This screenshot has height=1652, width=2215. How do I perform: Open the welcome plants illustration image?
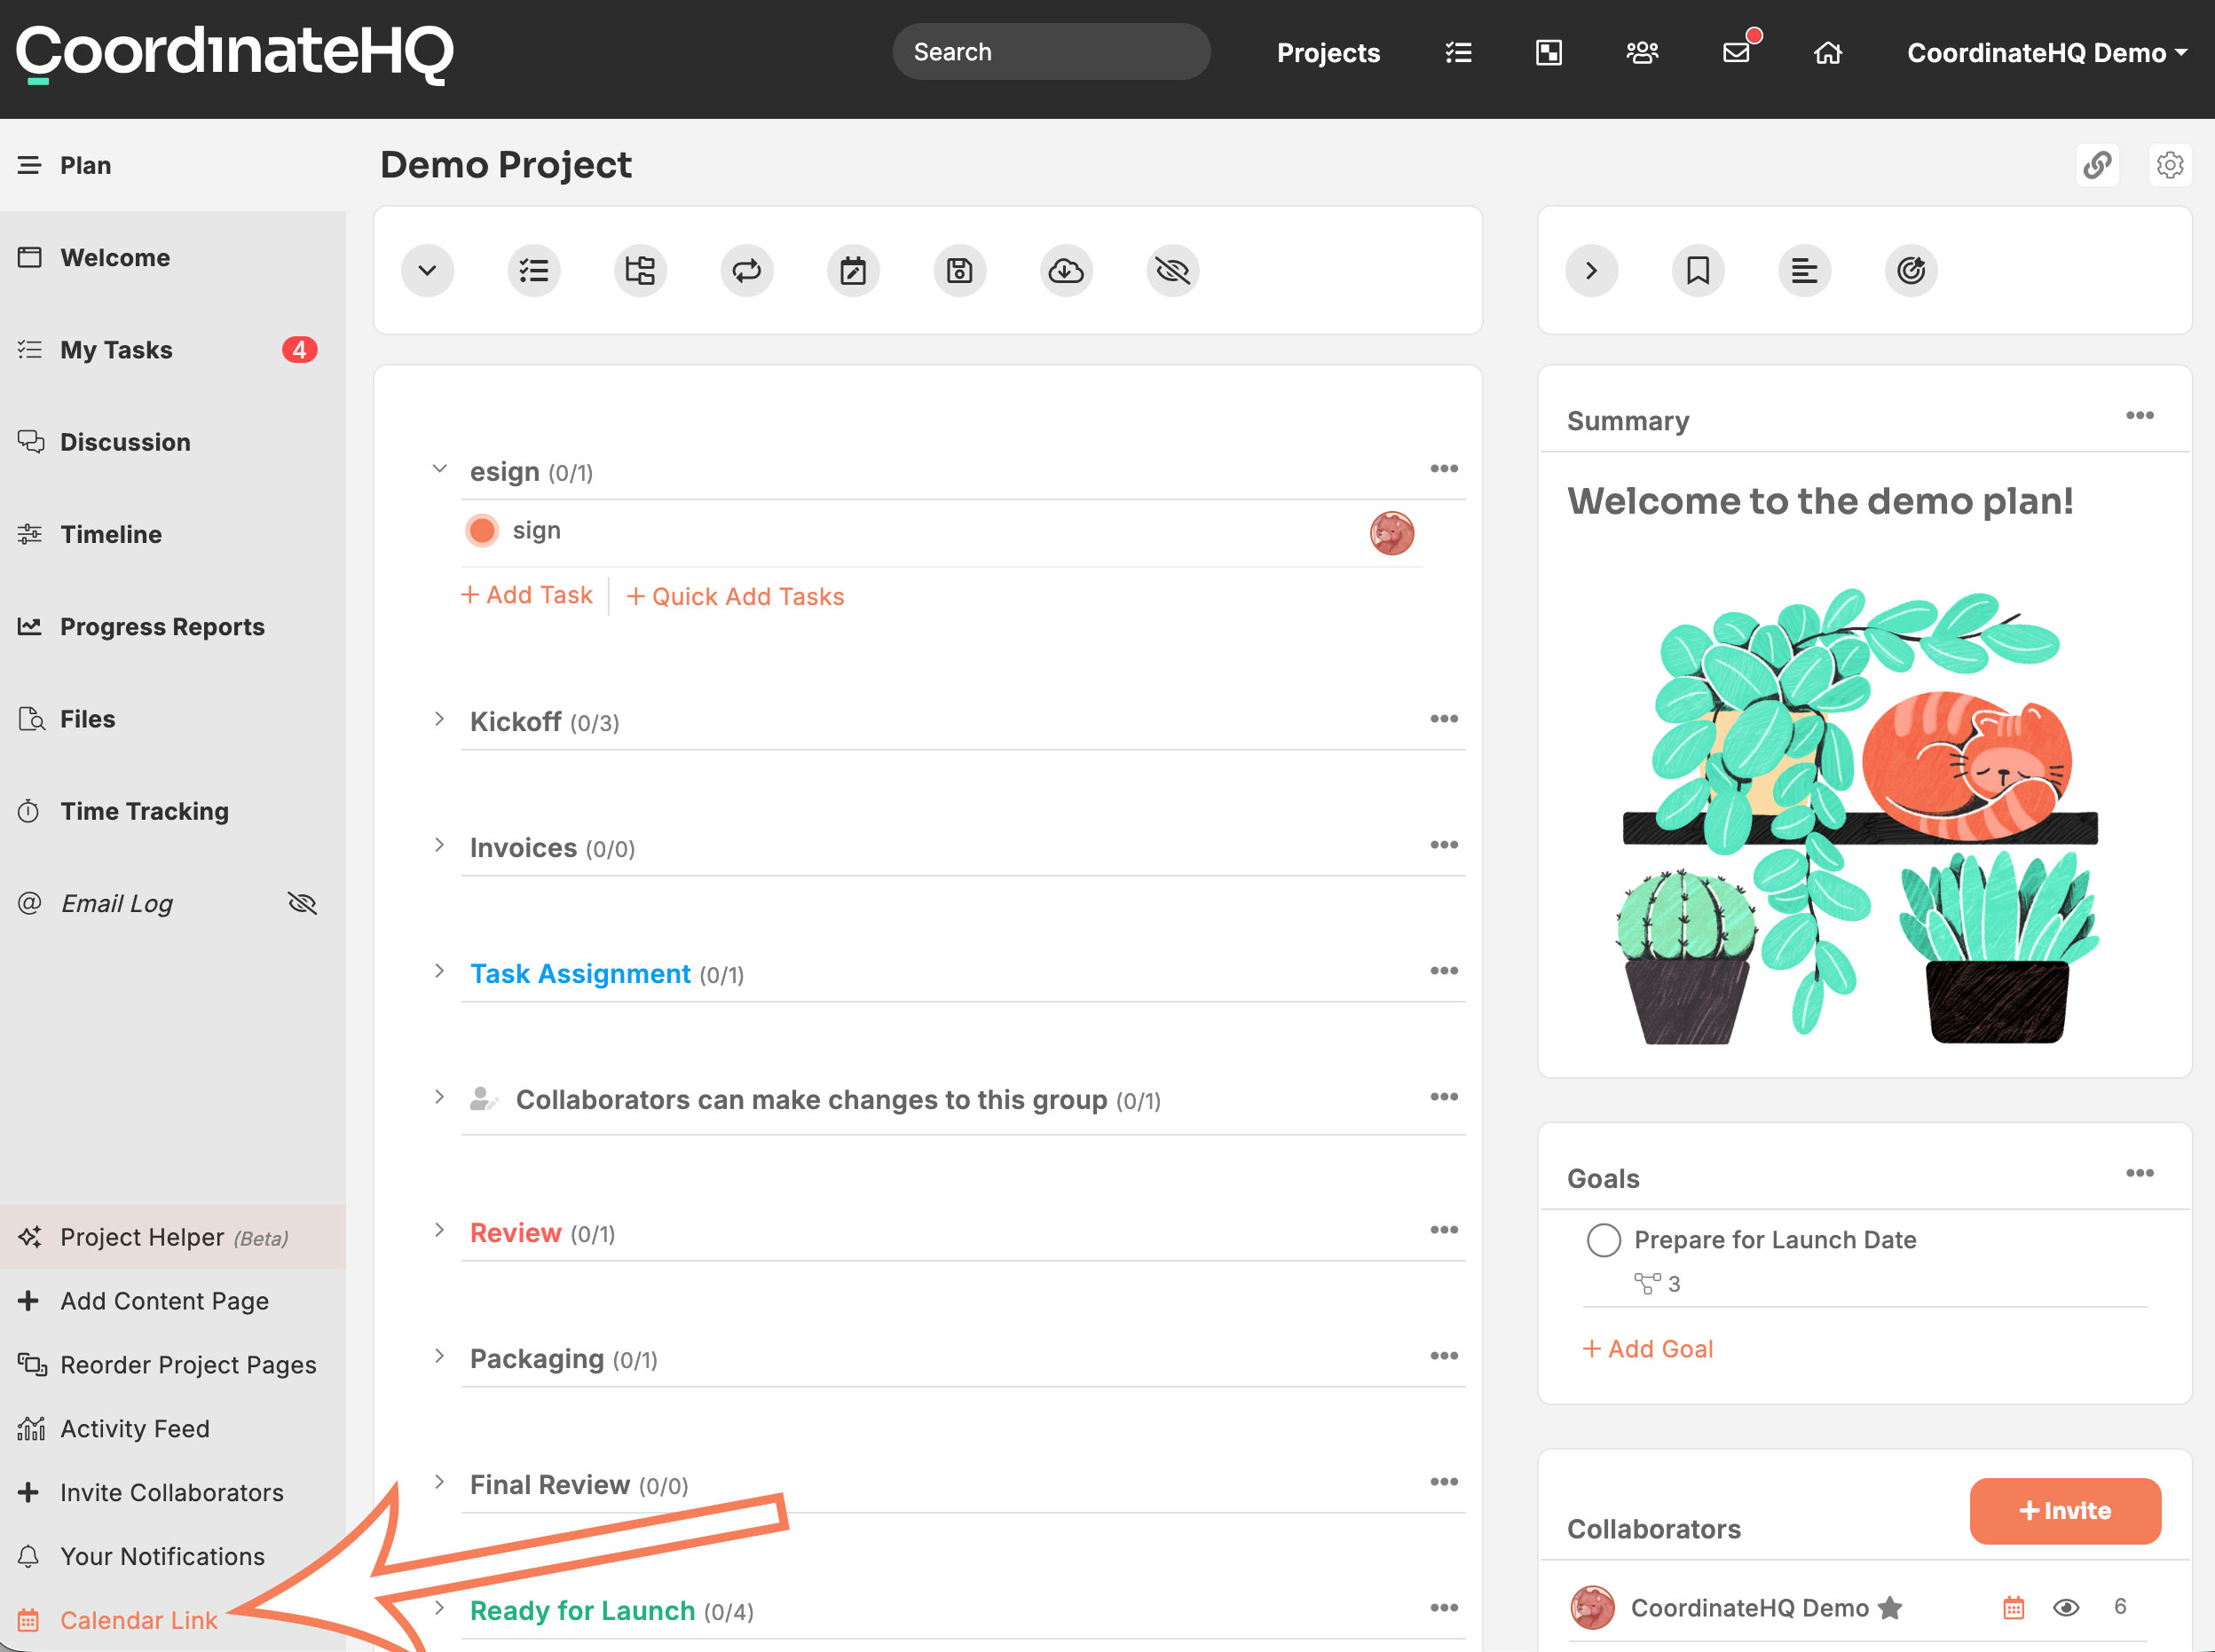(x=1859, y=816)
